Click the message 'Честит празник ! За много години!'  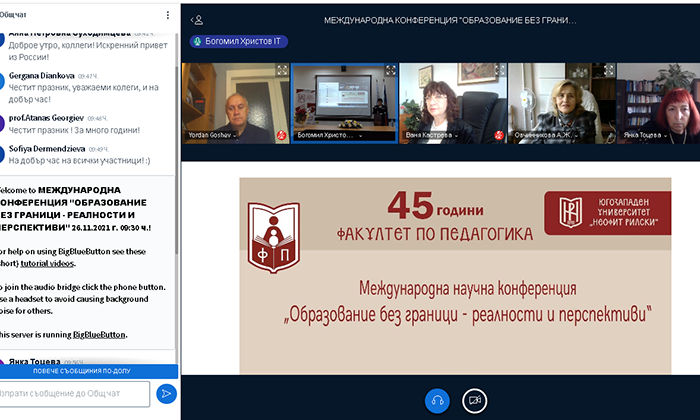coord(74,130)
